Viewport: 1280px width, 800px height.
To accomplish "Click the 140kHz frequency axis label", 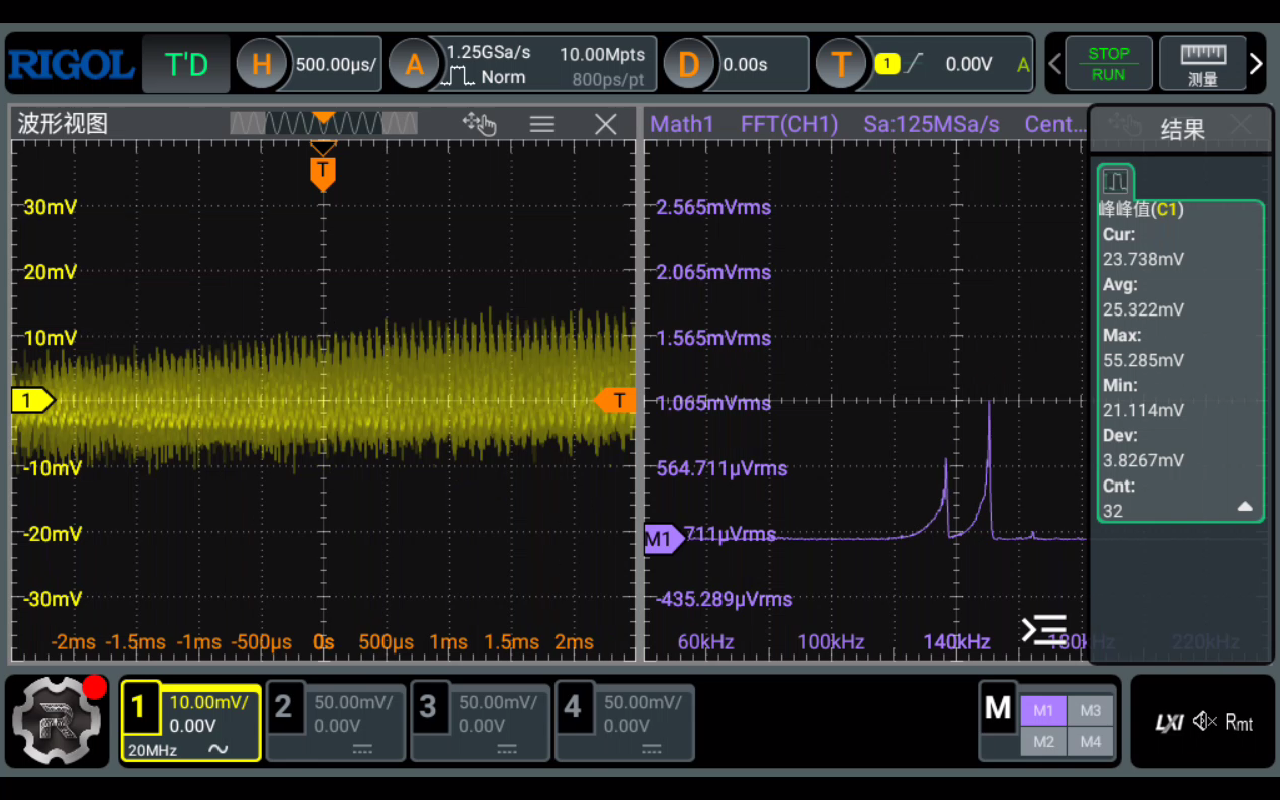I will (957, 642).
